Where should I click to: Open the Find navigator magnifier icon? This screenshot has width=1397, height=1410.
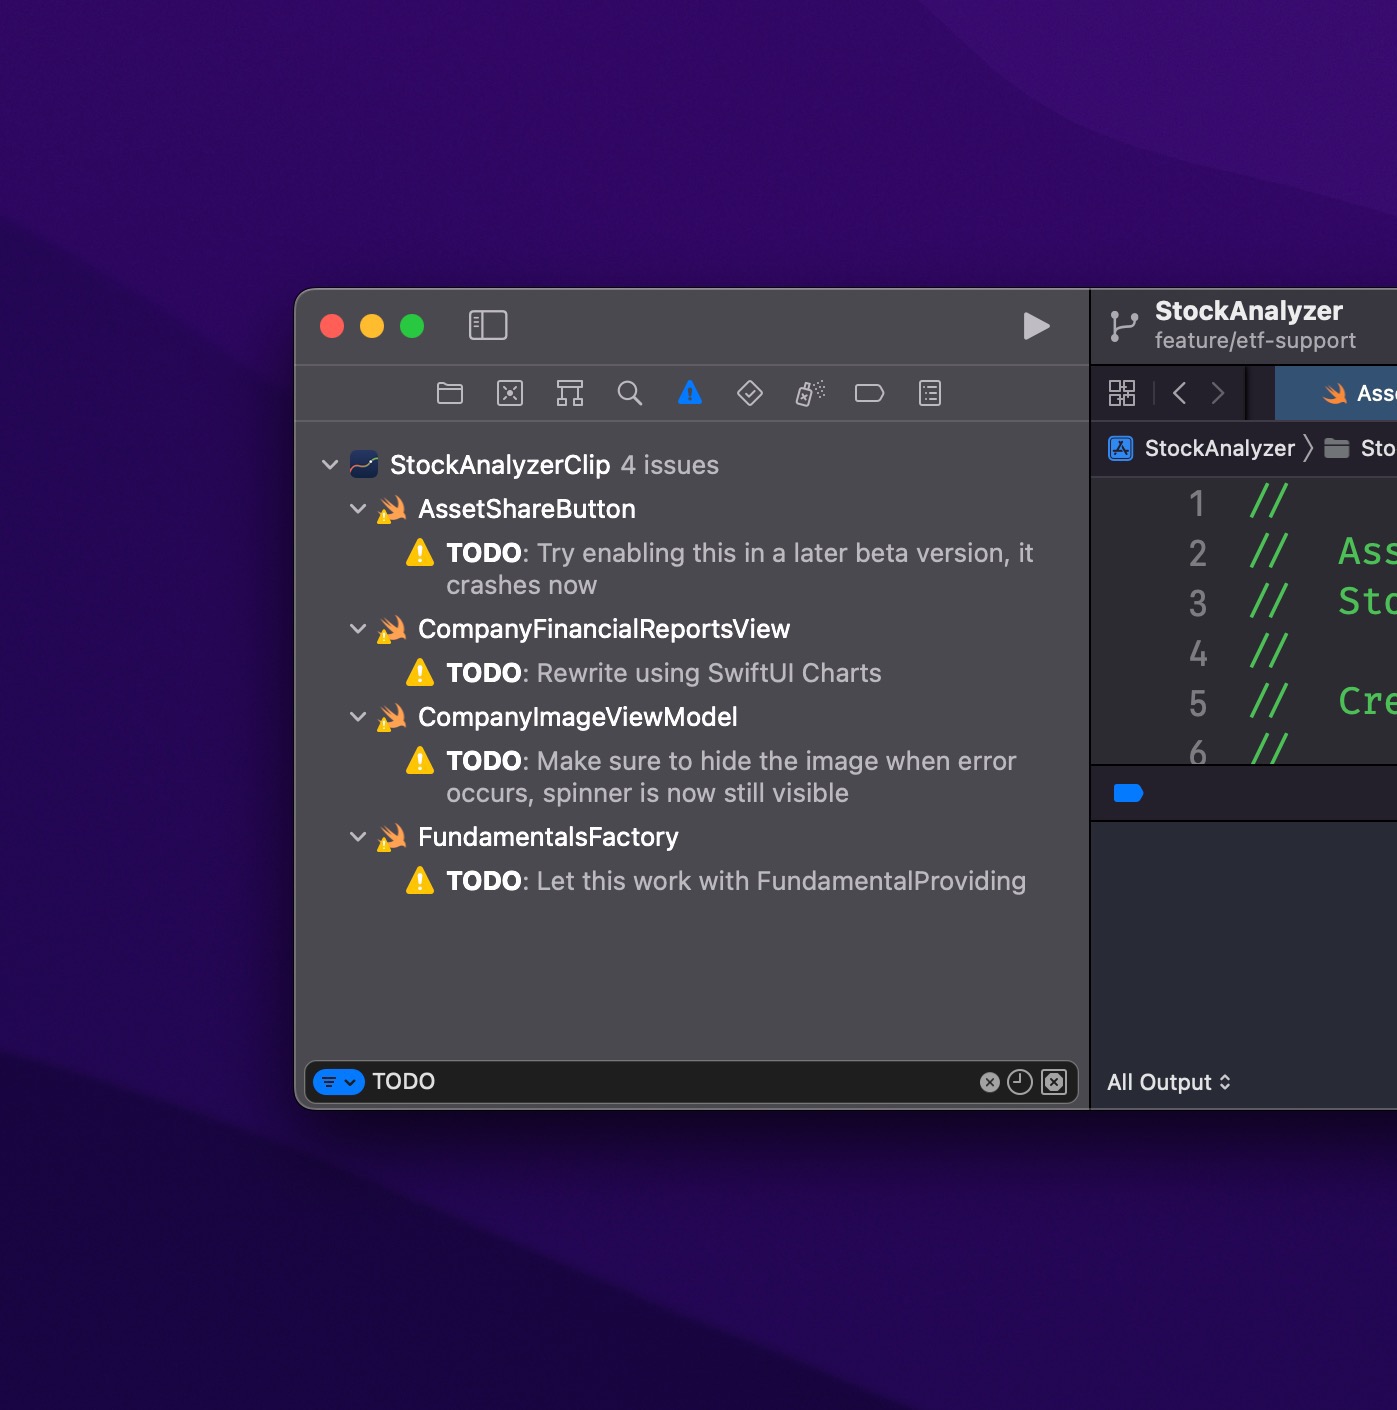point(630,393)
